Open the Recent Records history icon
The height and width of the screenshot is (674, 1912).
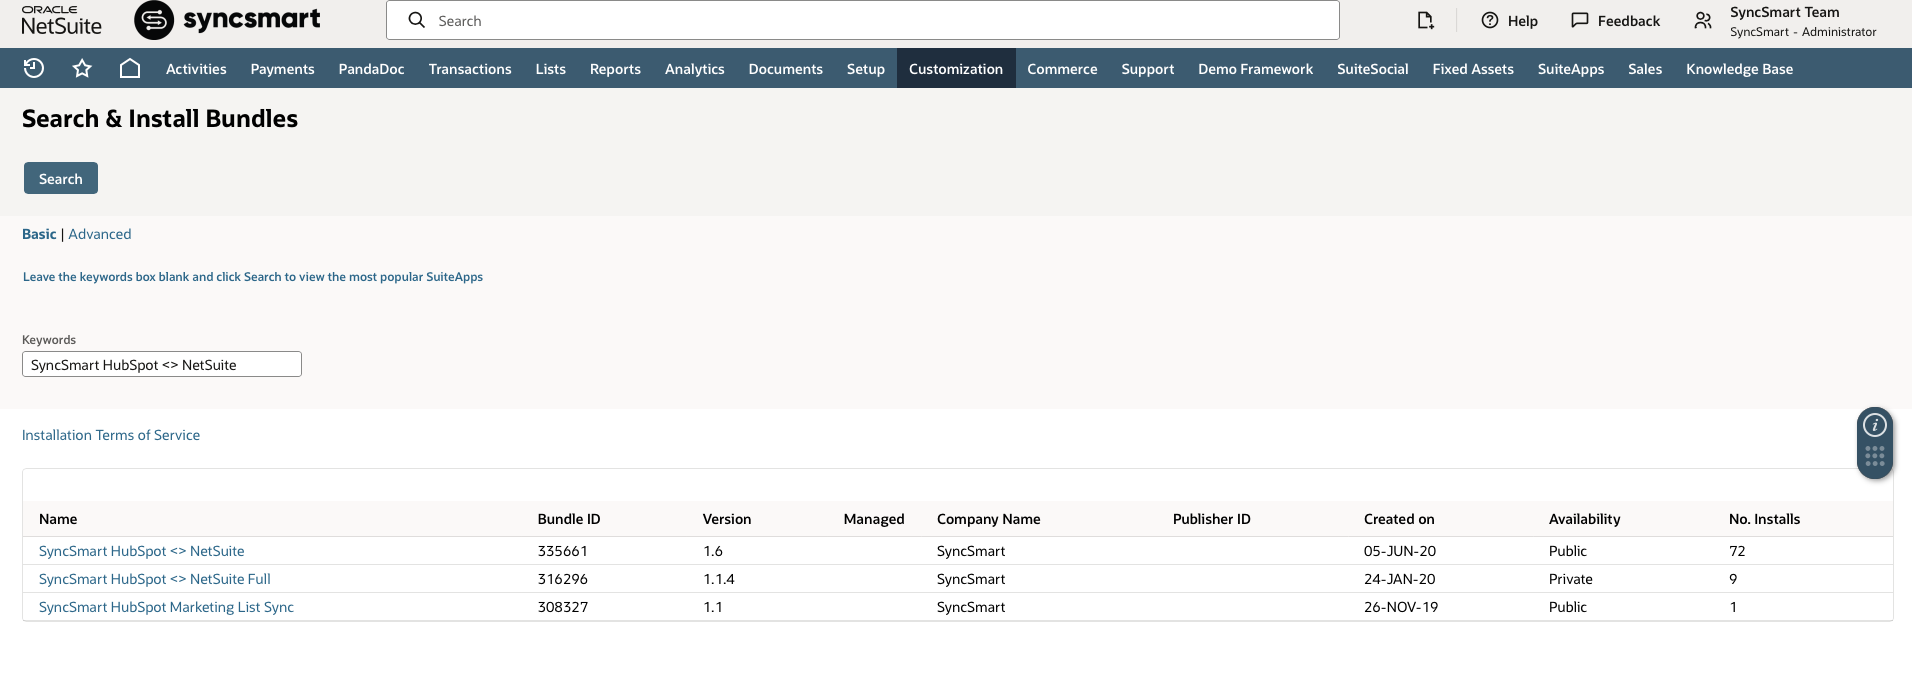coord(34,68)
